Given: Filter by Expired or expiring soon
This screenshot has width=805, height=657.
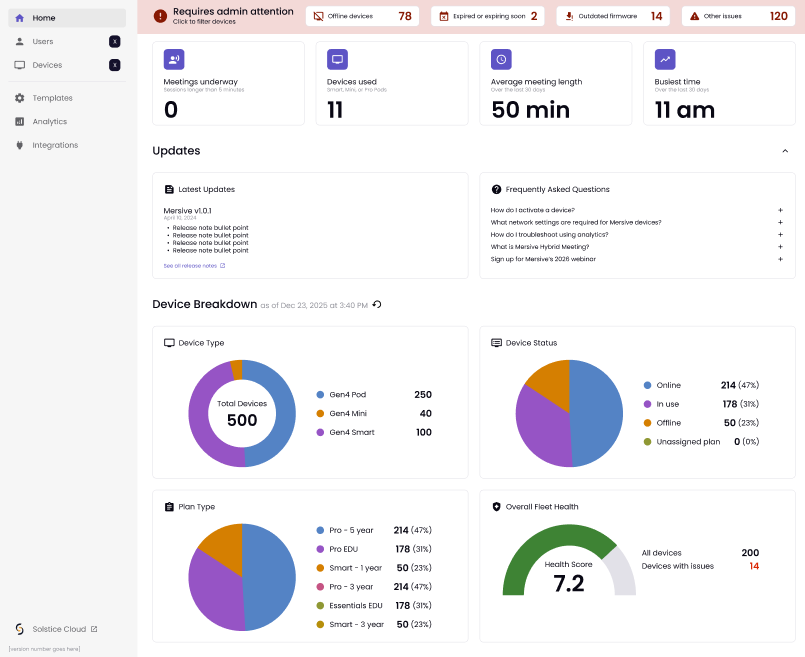Looking at the screenshot, I should (488, 16).
